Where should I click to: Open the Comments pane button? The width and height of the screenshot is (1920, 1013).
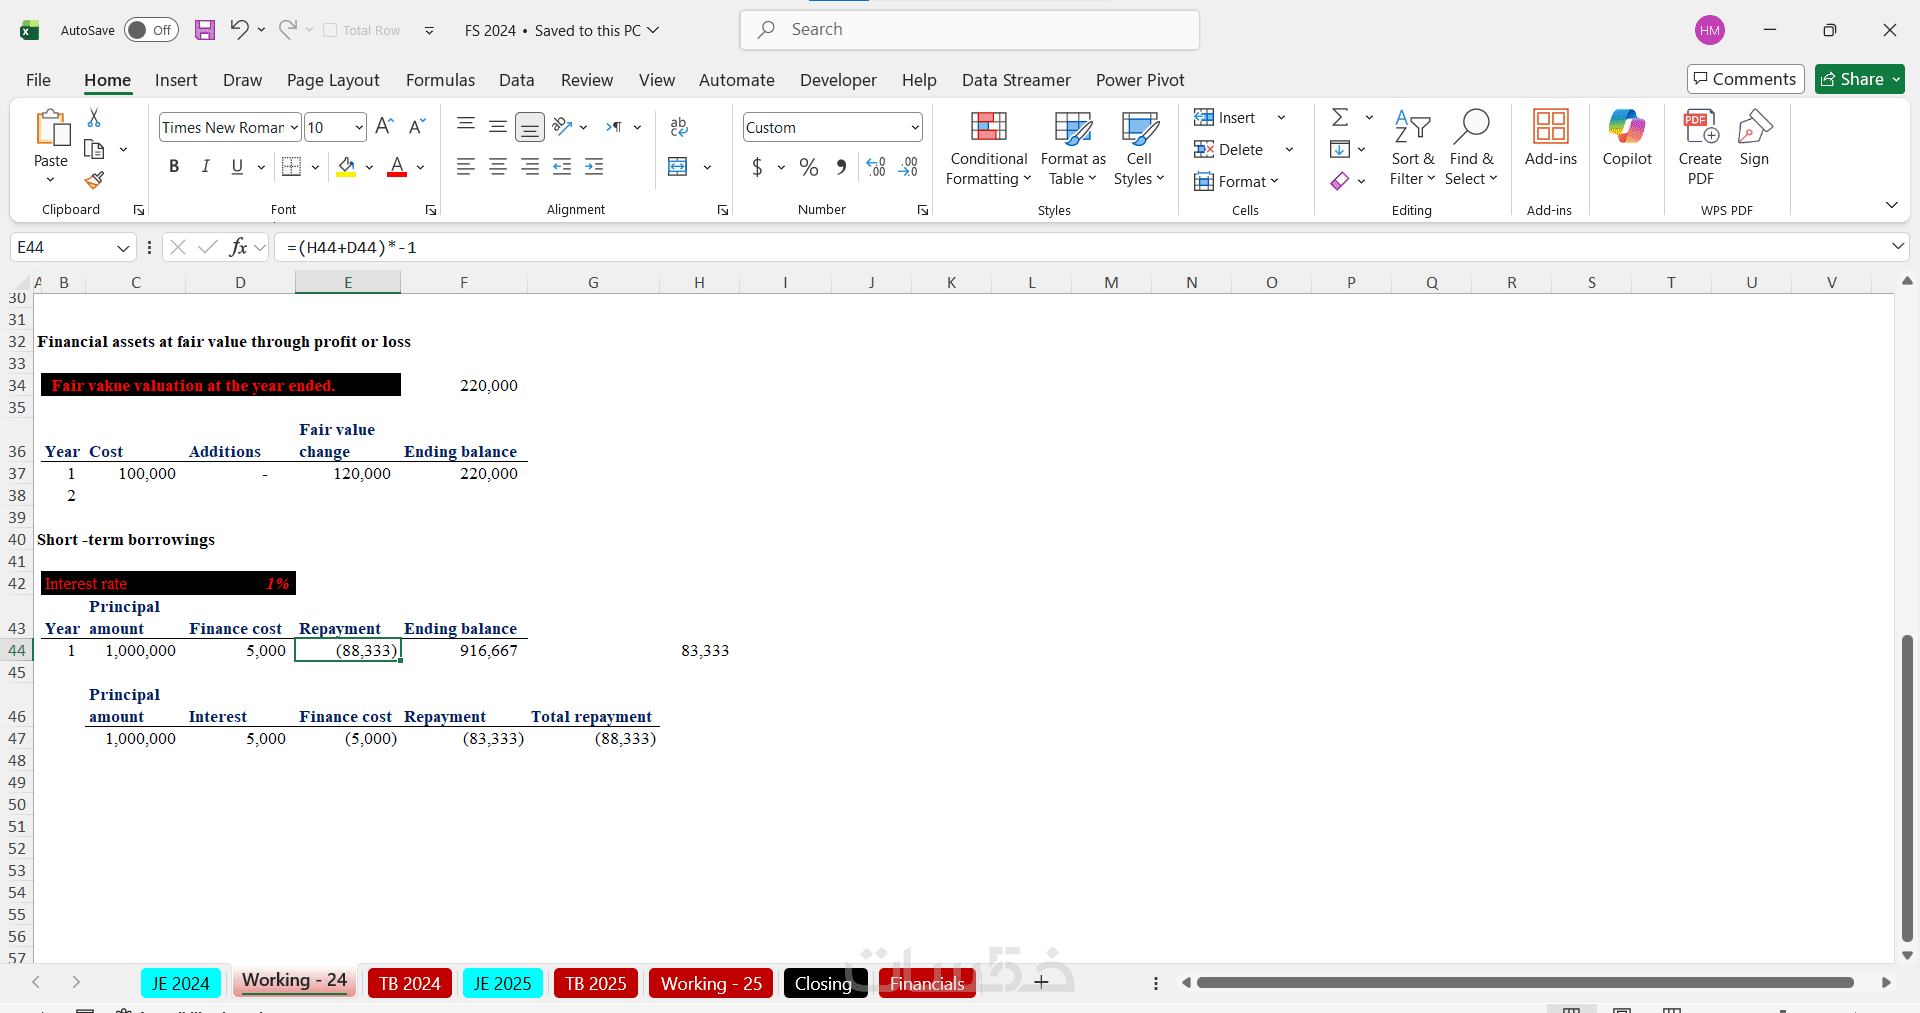[1745, 79]
